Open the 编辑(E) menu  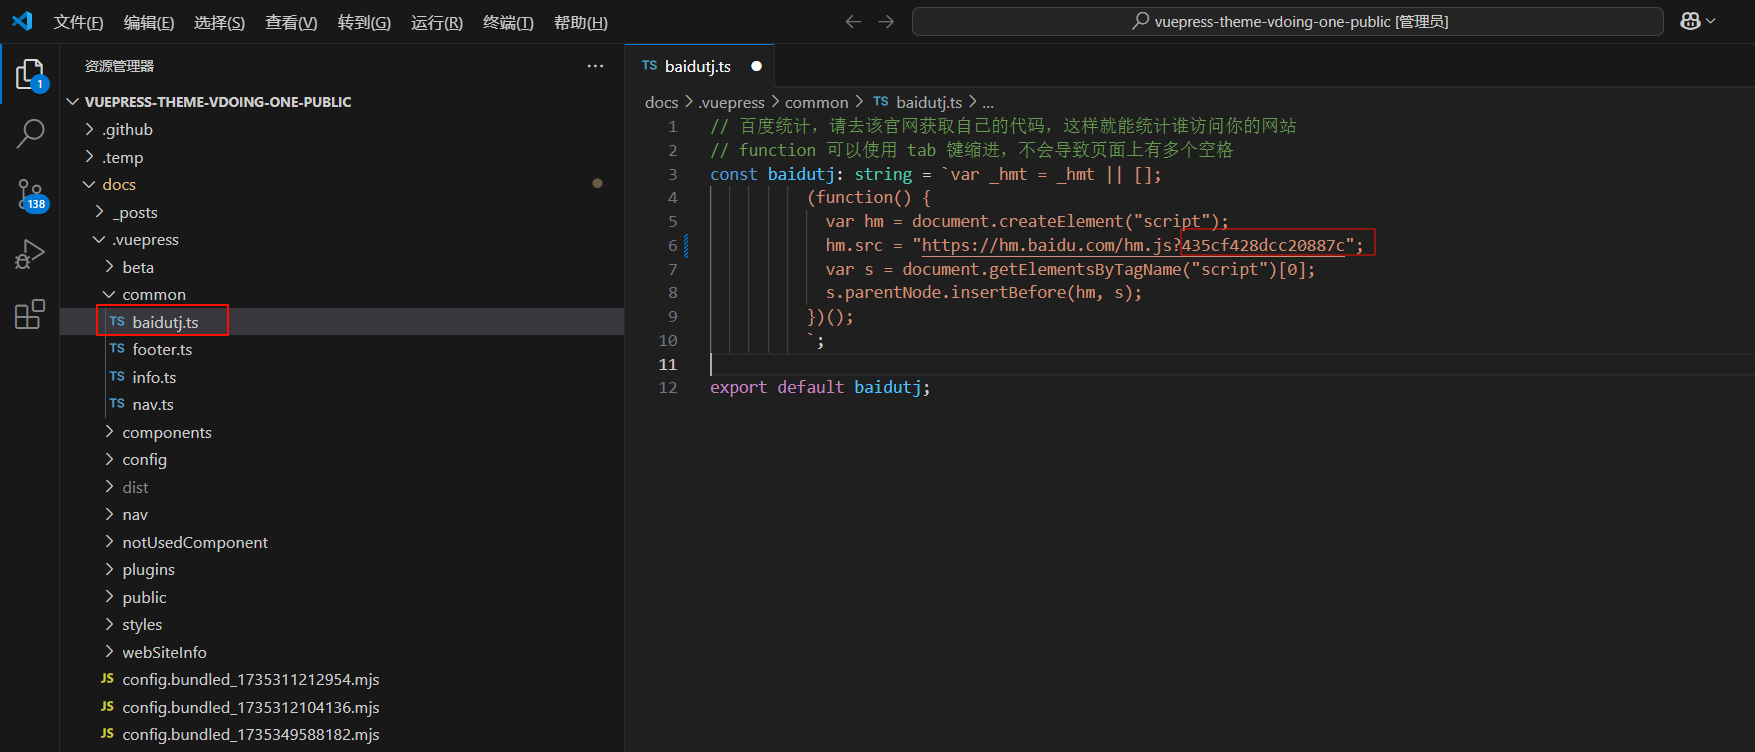pyautogui.click(x=149, y=22)
